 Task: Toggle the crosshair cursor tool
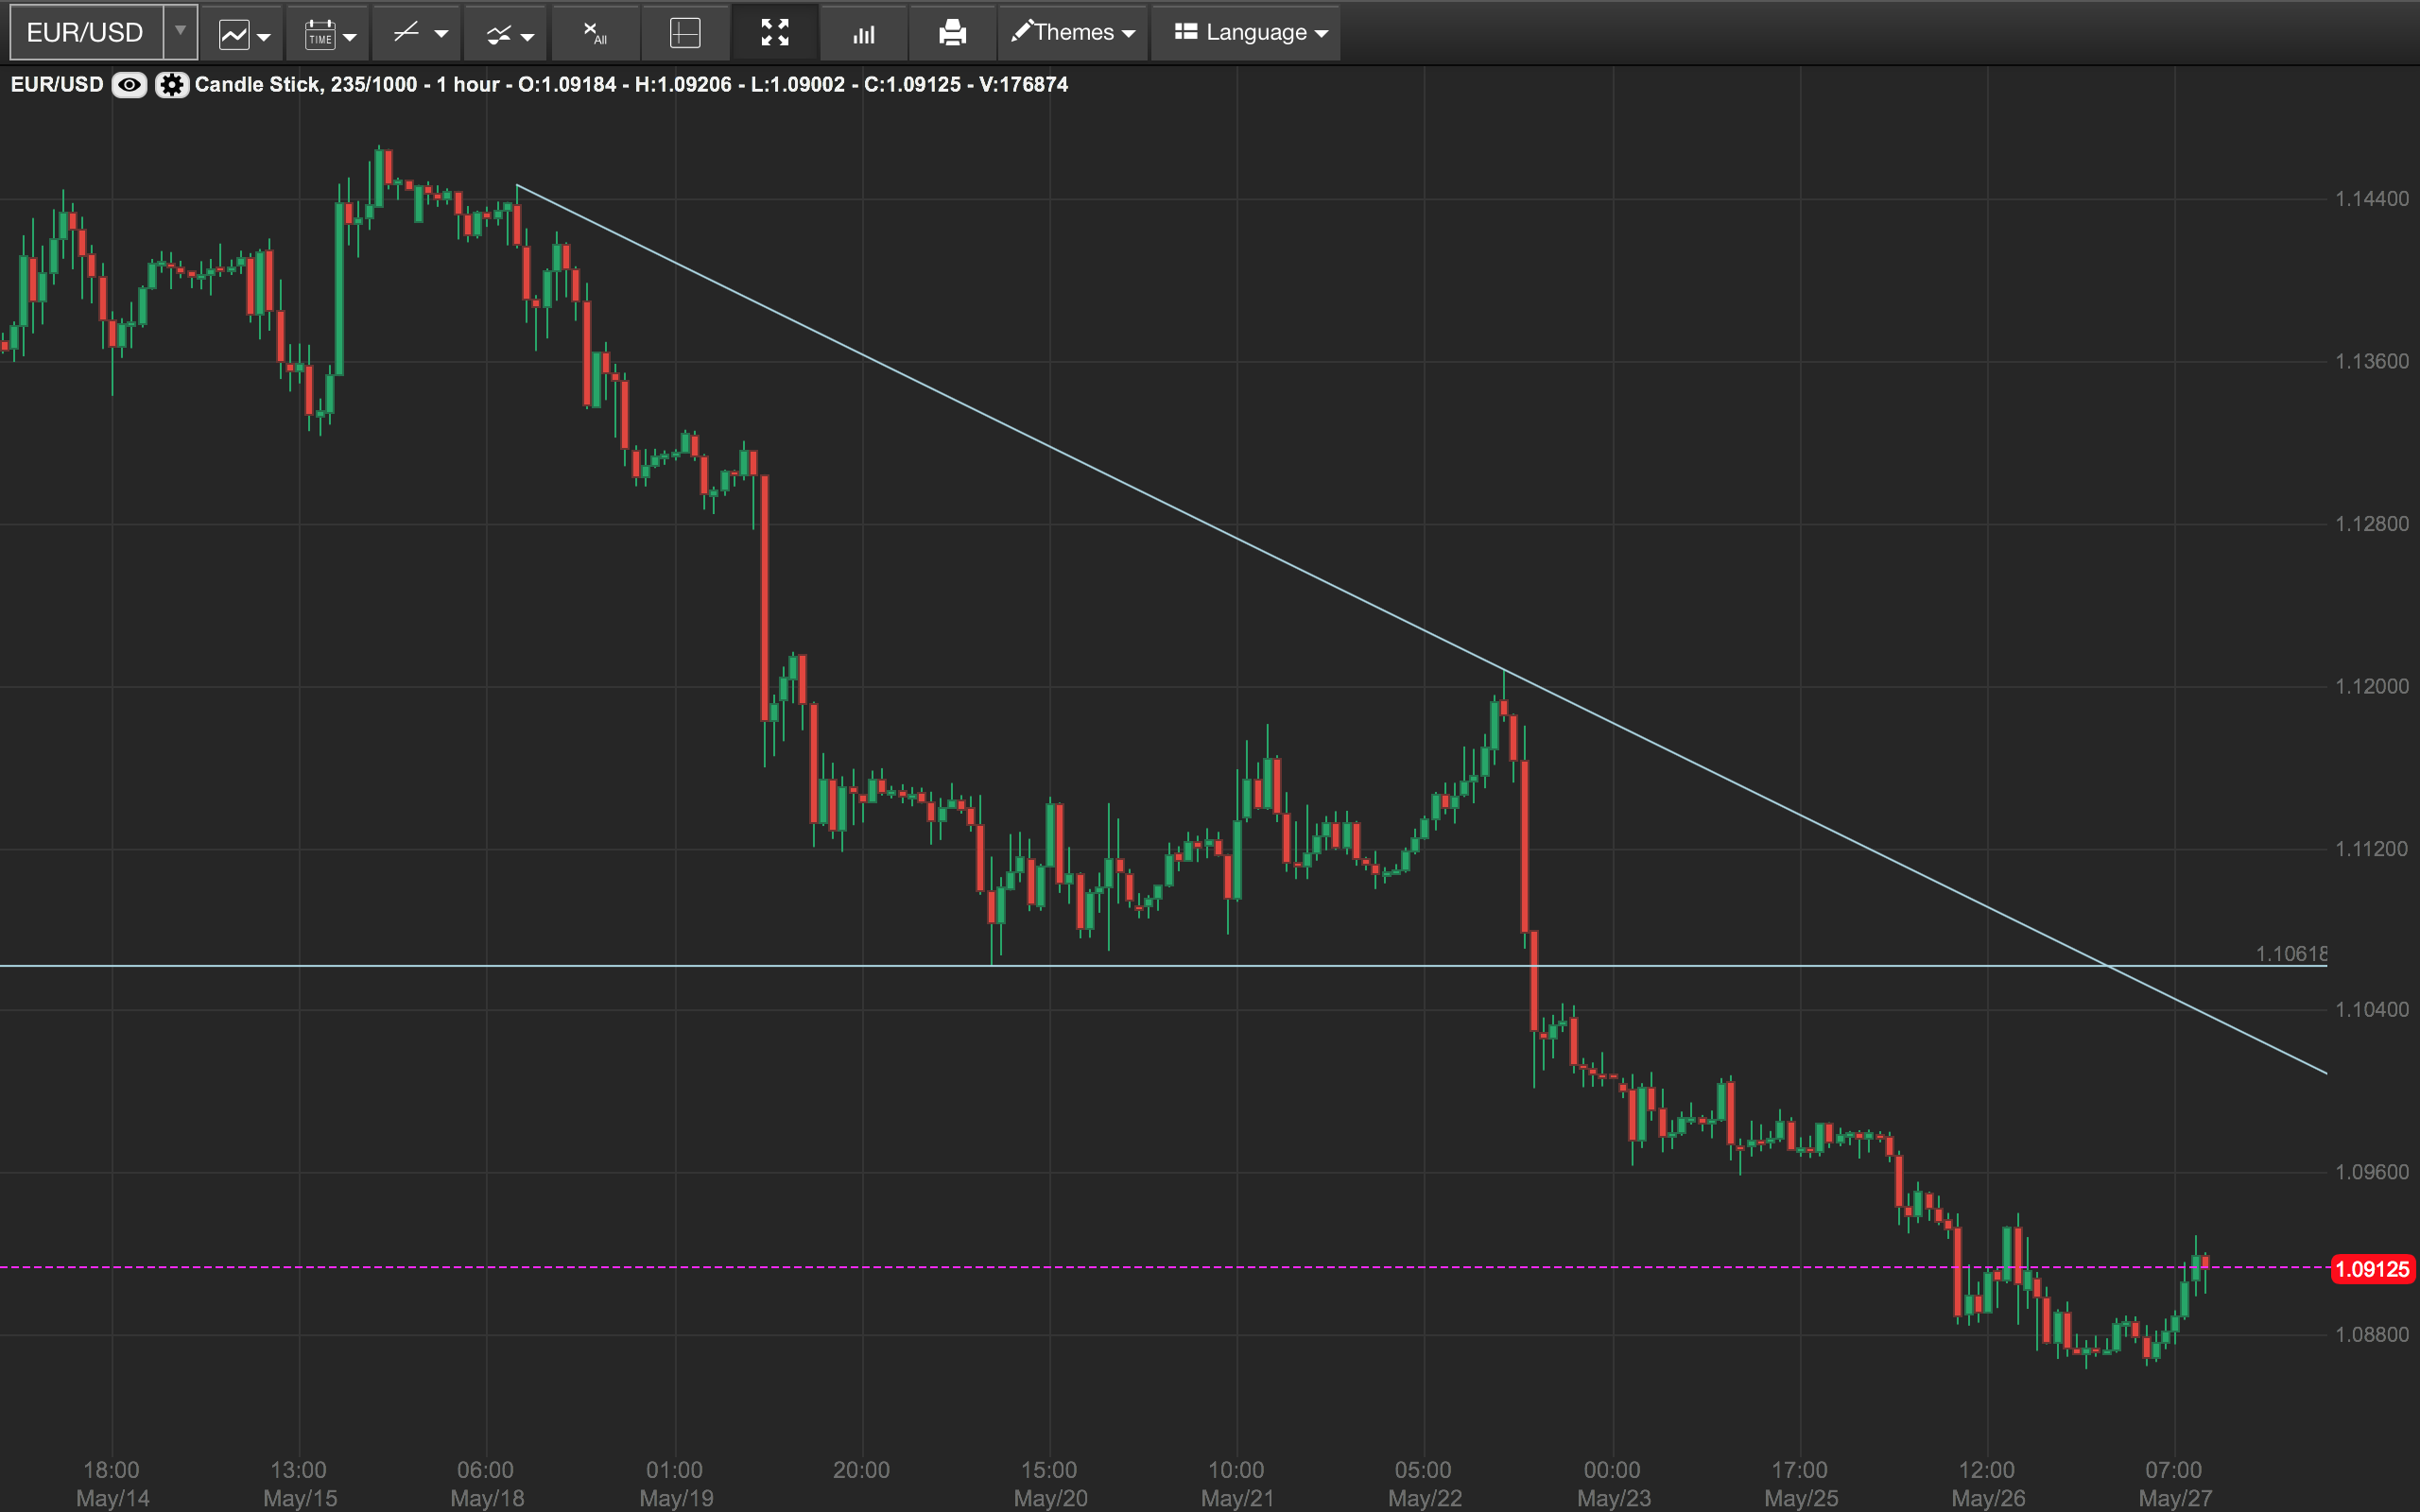(685, 34)
